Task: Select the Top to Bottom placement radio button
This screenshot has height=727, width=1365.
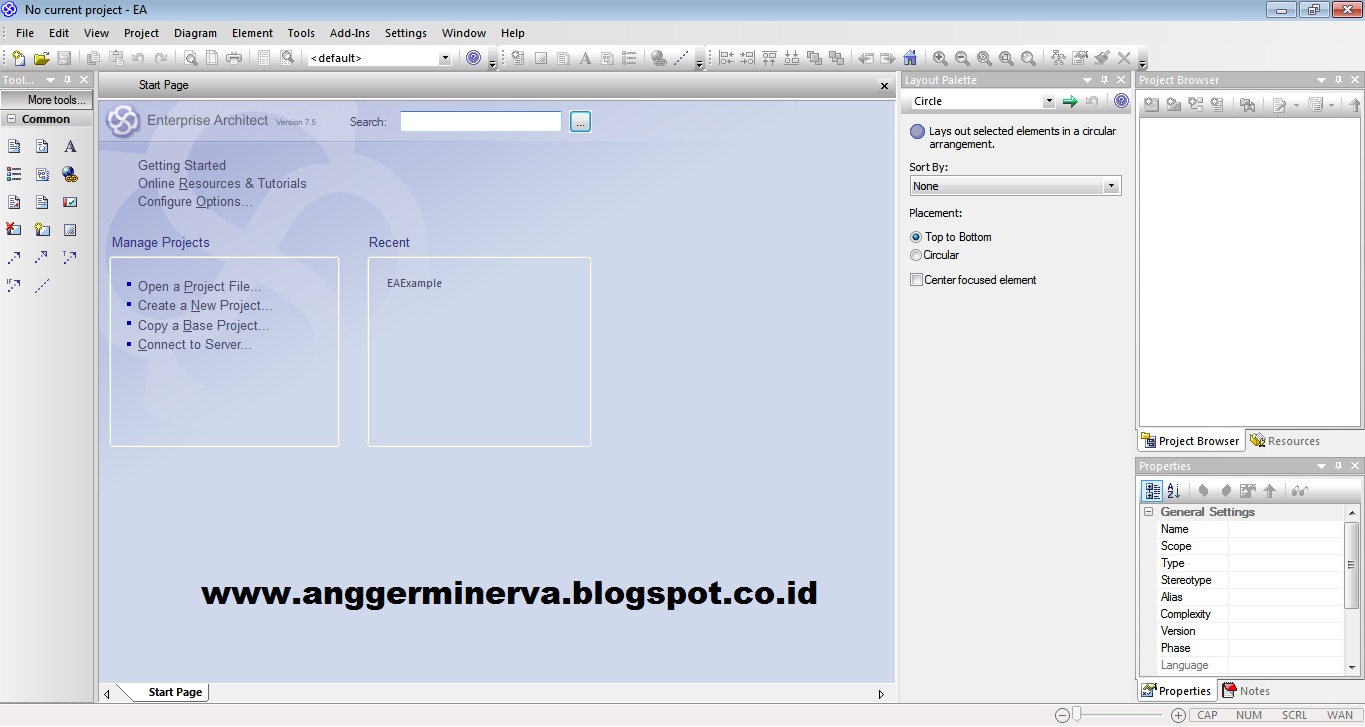Action: 916,237
